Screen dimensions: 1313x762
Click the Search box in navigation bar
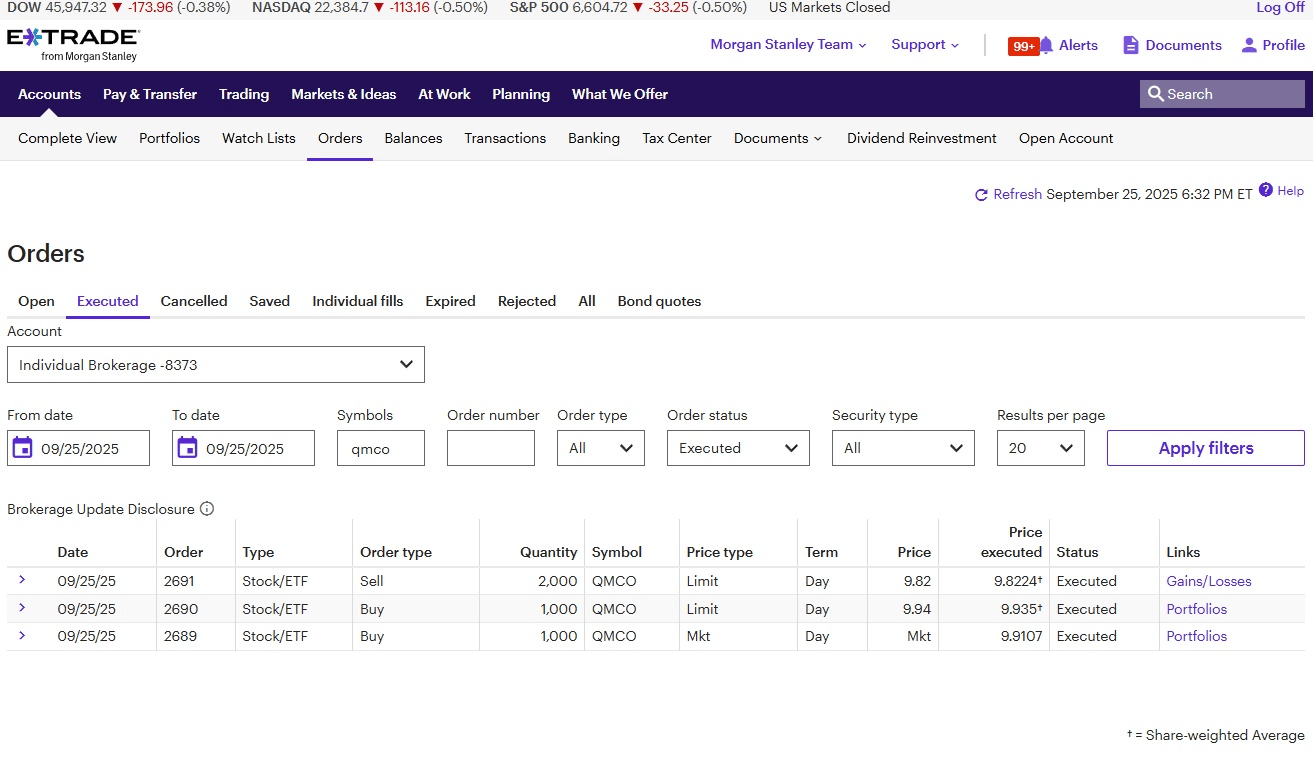[1222, 94]
